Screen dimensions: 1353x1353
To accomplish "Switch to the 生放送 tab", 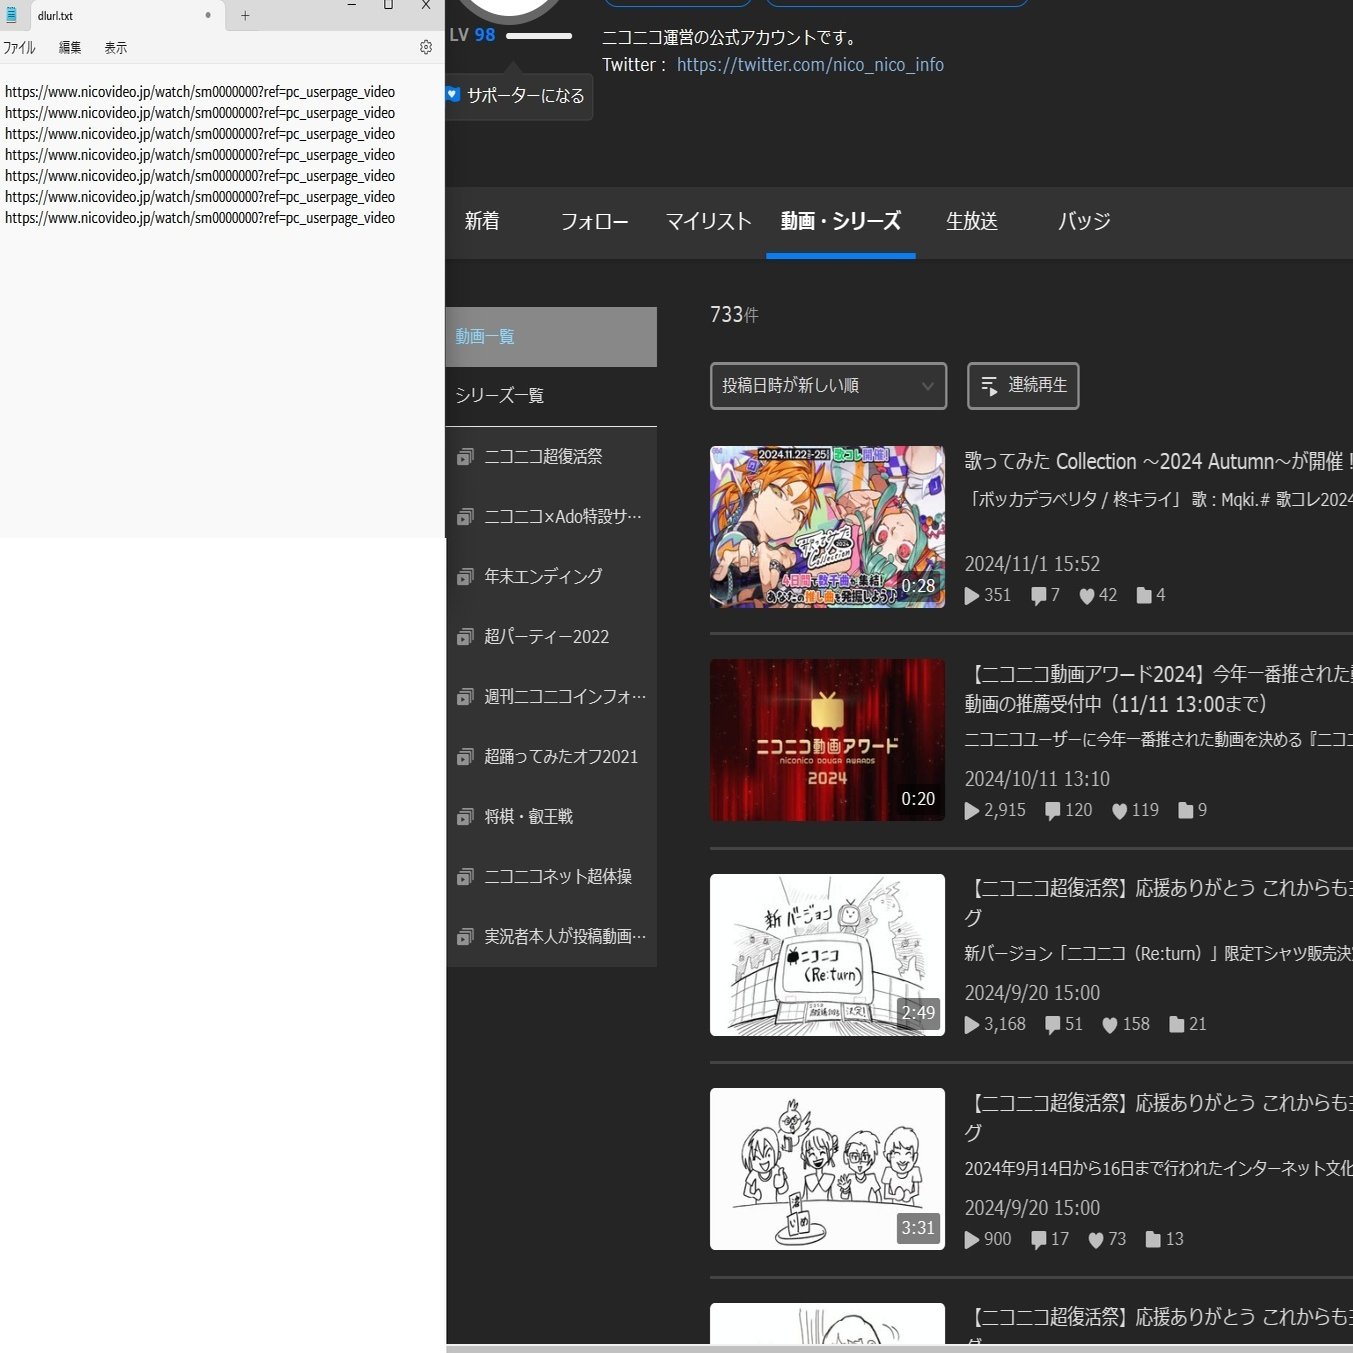I will point(972,221).
